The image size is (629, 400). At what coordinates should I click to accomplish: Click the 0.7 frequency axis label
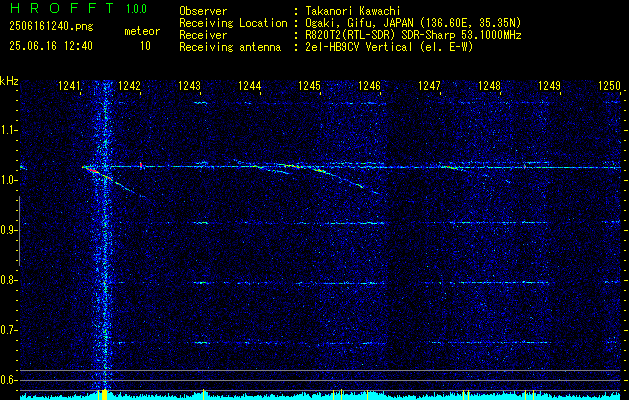pyautogui.click(x=8, y=330)
